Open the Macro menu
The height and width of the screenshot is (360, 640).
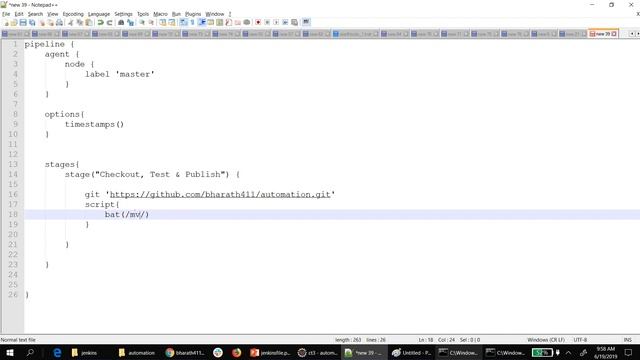(160, 14)
